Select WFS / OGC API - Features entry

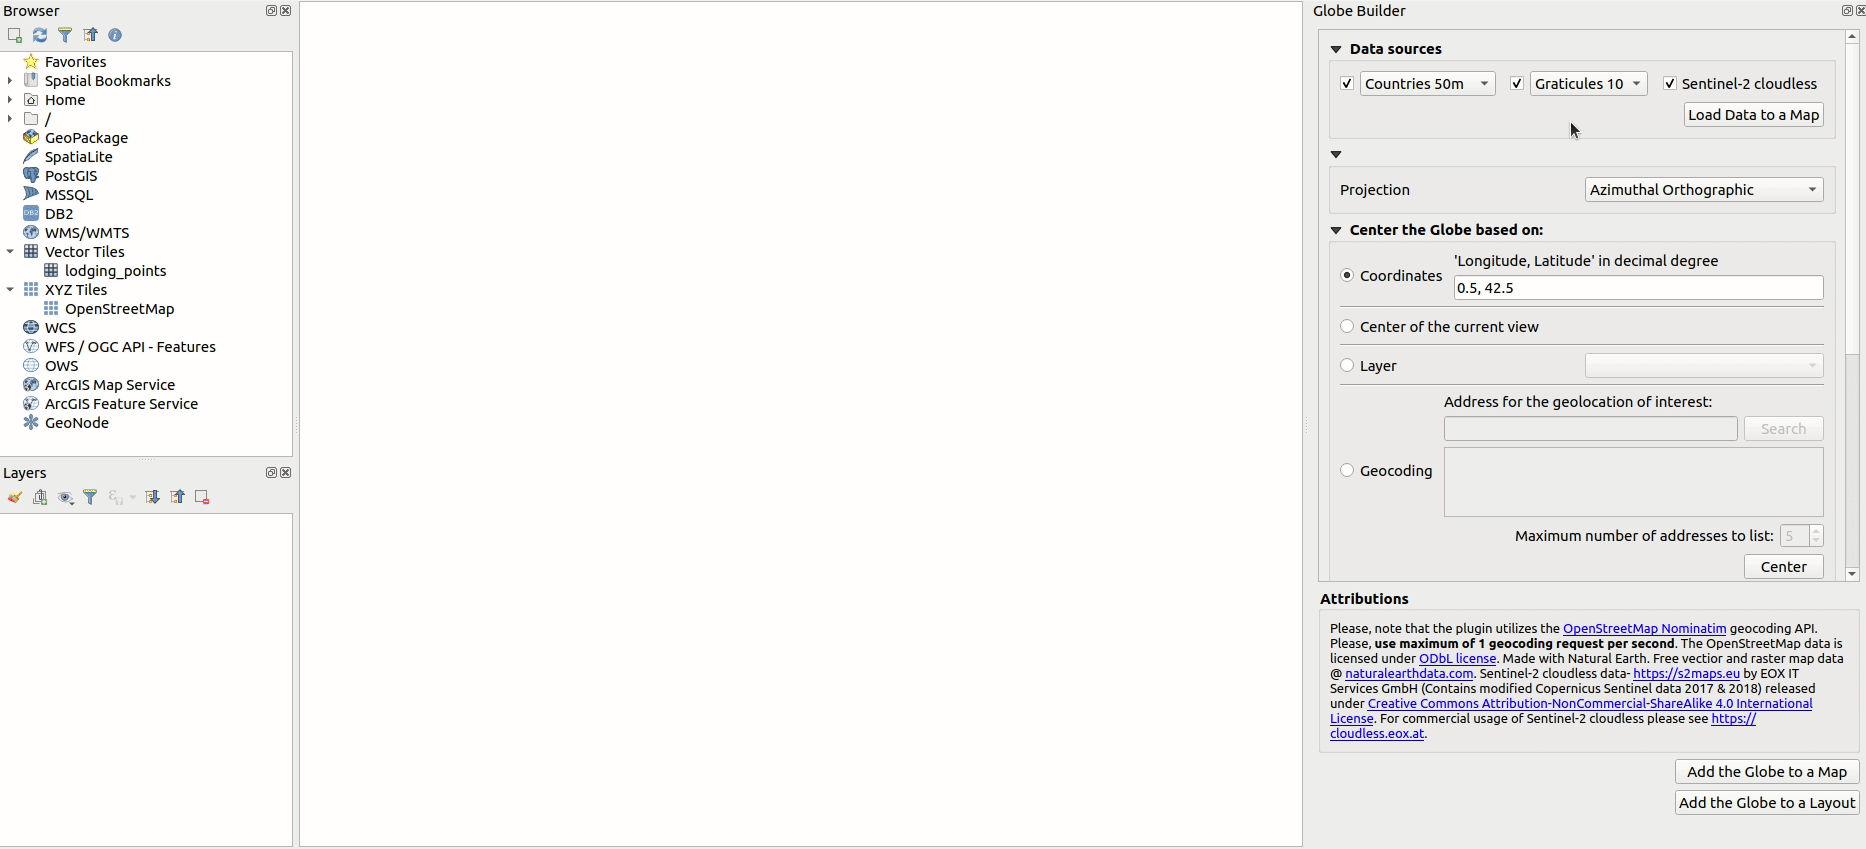click(x=130, y=347)
